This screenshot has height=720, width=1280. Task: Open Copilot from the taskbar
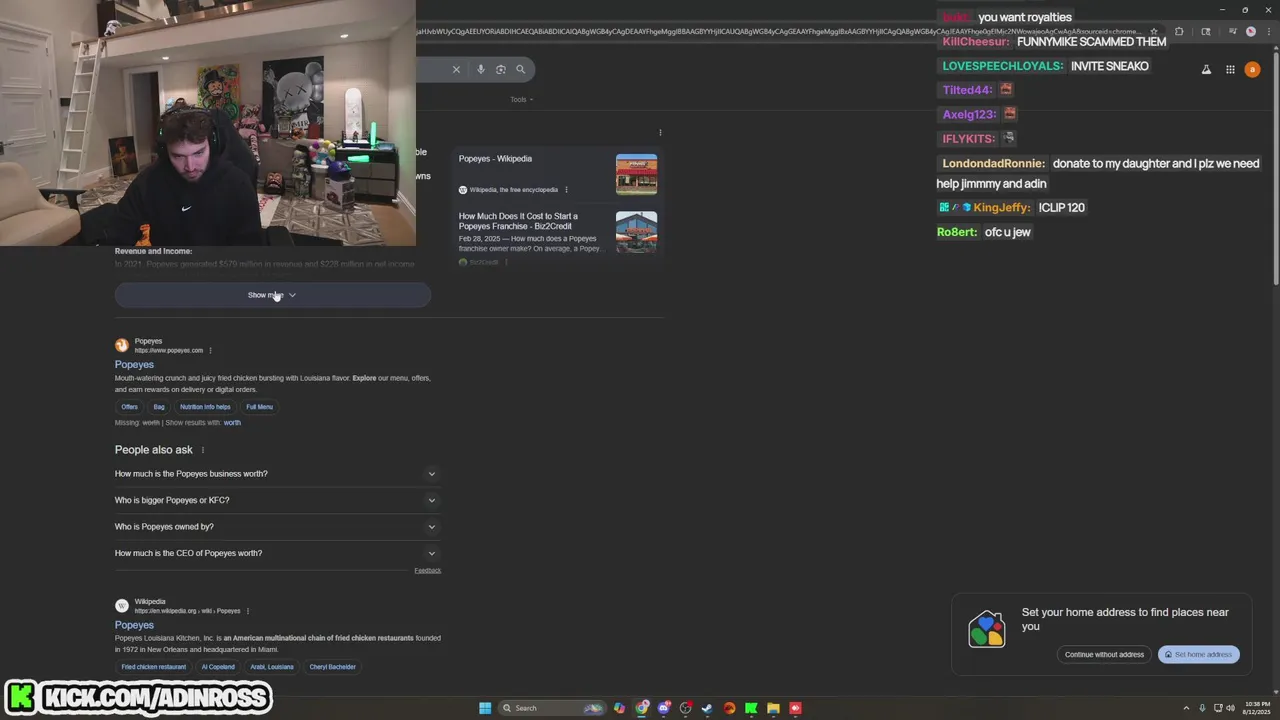(620, 708)
